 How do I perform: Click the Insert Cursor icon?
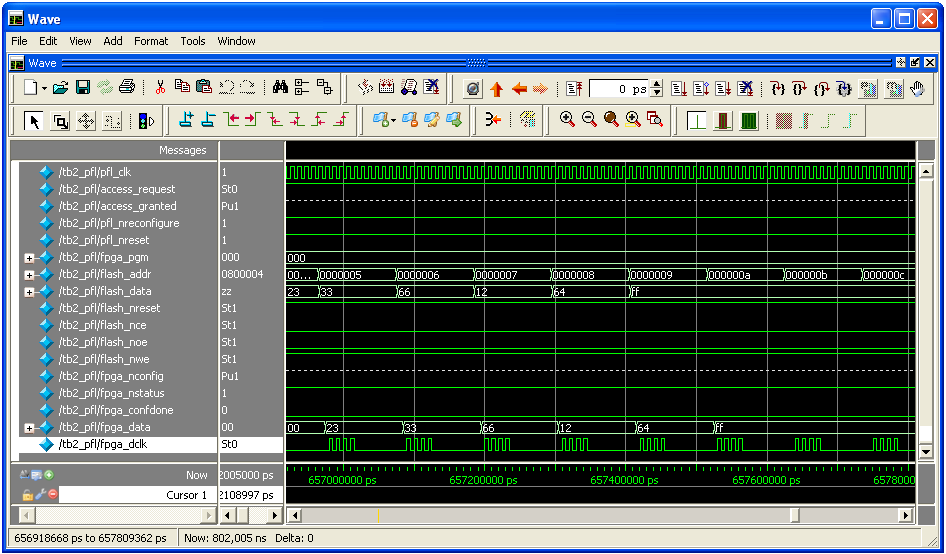(x=185, y=120)
